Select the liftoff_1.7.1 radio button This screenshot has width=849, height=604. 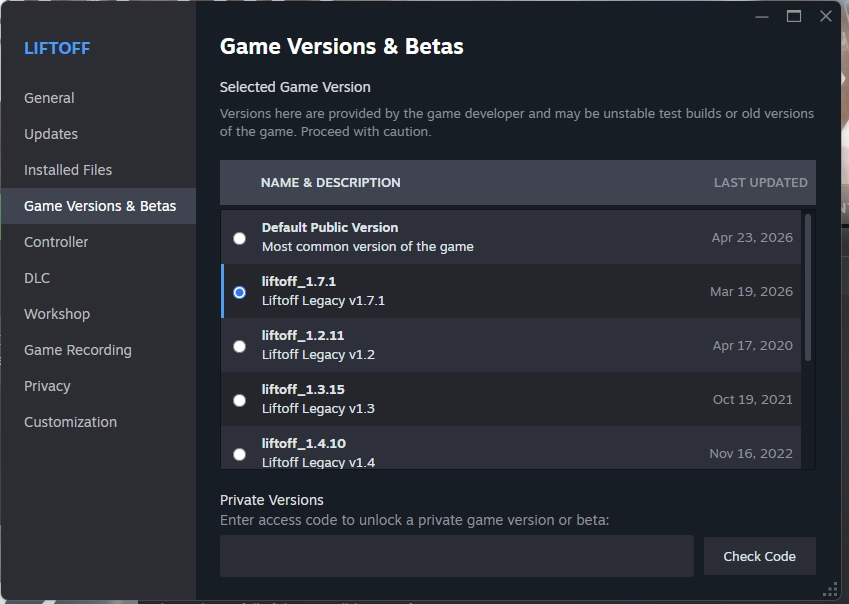point(239,292)
